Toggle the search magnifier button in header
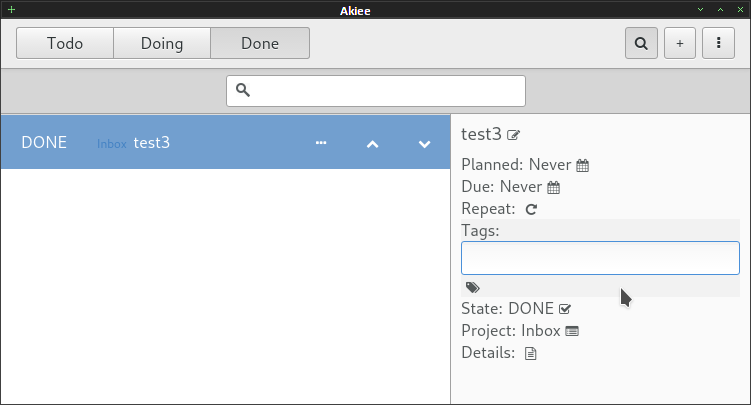This screenshot has width=751, height=405. point(641,43)
